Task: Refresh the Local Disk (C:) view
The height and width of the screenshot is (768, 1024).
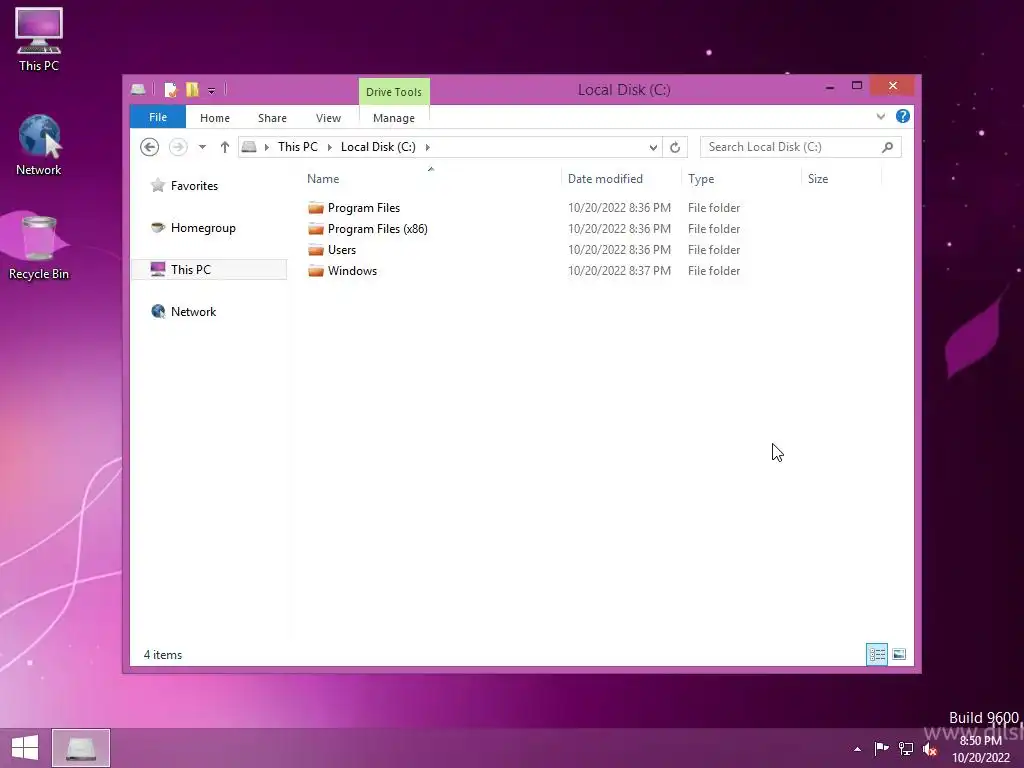Action: tap(675, 148)
